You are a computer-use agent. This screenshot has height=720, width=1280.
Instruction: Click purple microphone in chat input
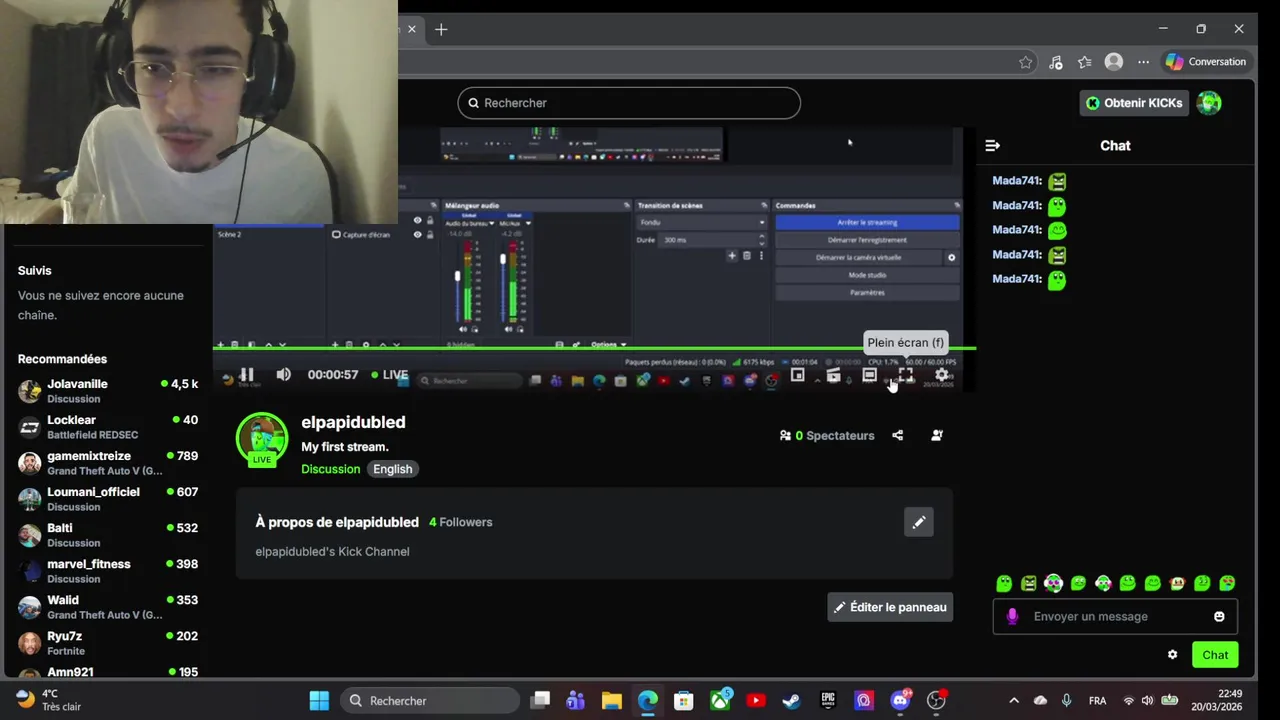(1012, 617)
